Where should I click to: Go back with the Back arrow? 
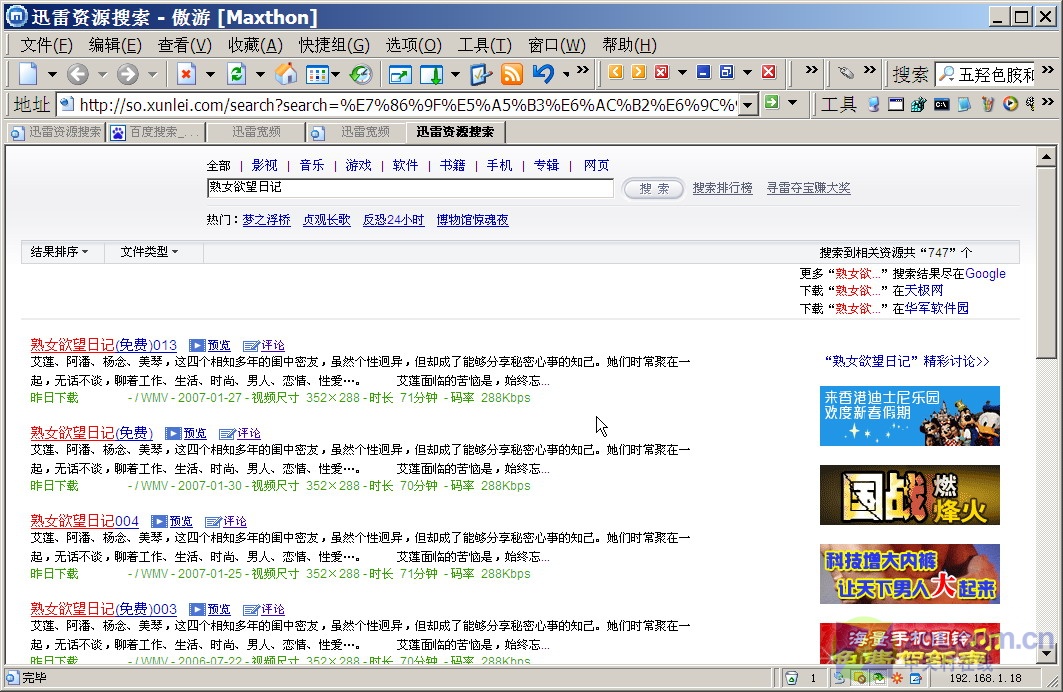point(78,73)
